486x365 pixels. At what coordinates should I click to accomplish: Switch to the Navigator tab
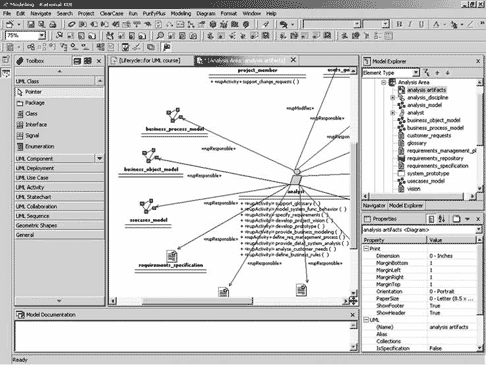click(x=374, y=206)
